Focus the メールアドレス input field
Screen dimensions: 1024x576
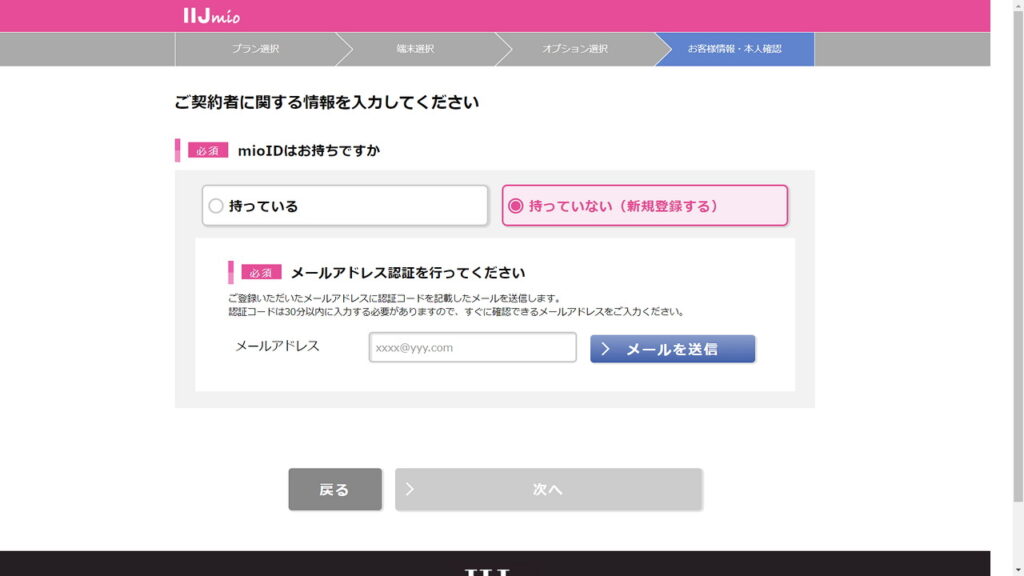coord(472,347)
